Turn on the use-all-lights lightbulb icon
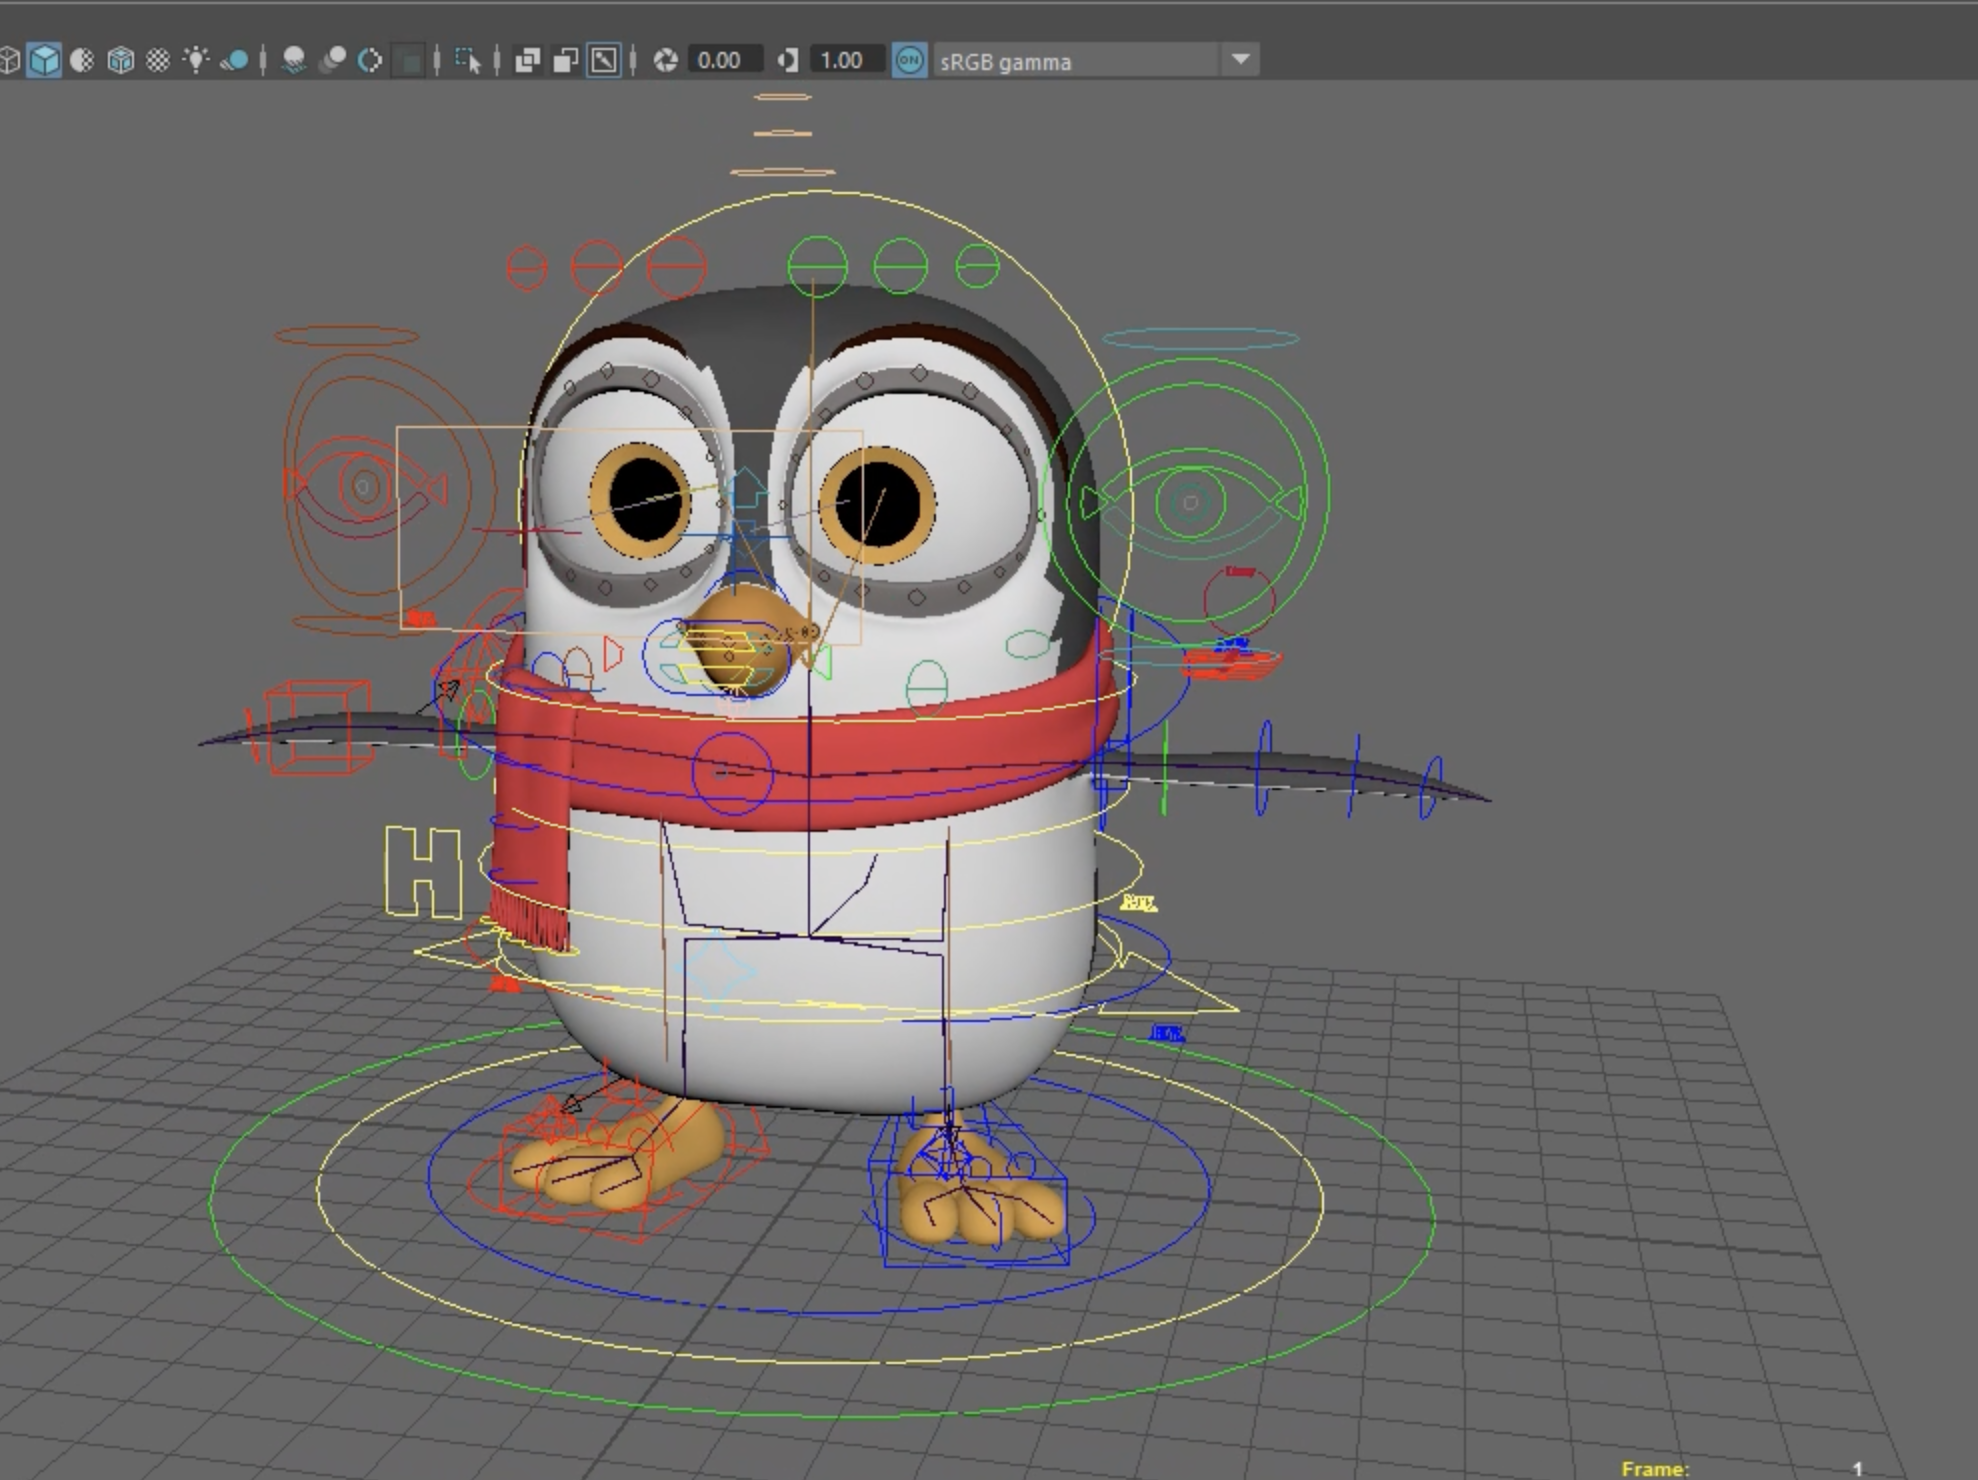The width and height of the screenshot is (1978, 1480). pyautogui.click(x=197, y=60)
